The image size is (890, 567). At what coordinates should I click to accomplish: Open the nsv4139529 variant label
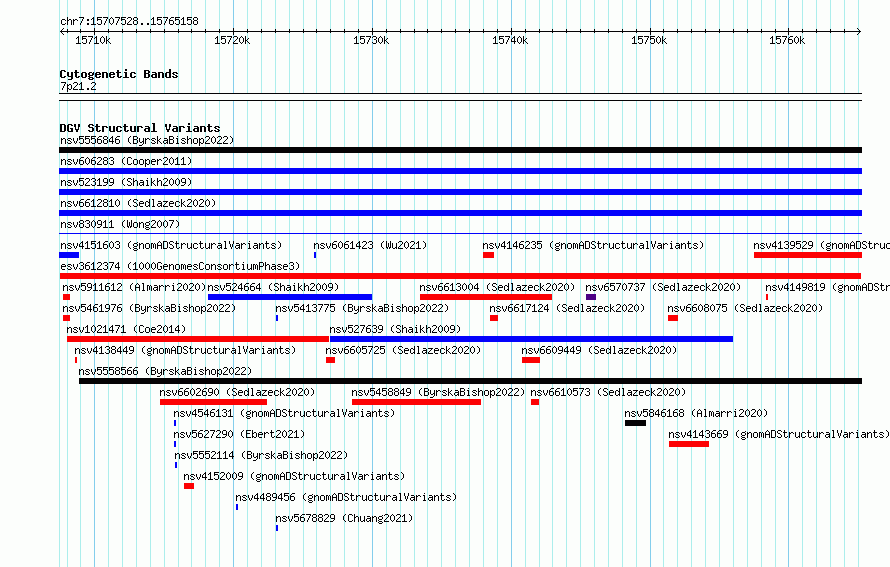pyautogui.click(x=821, y=245)
